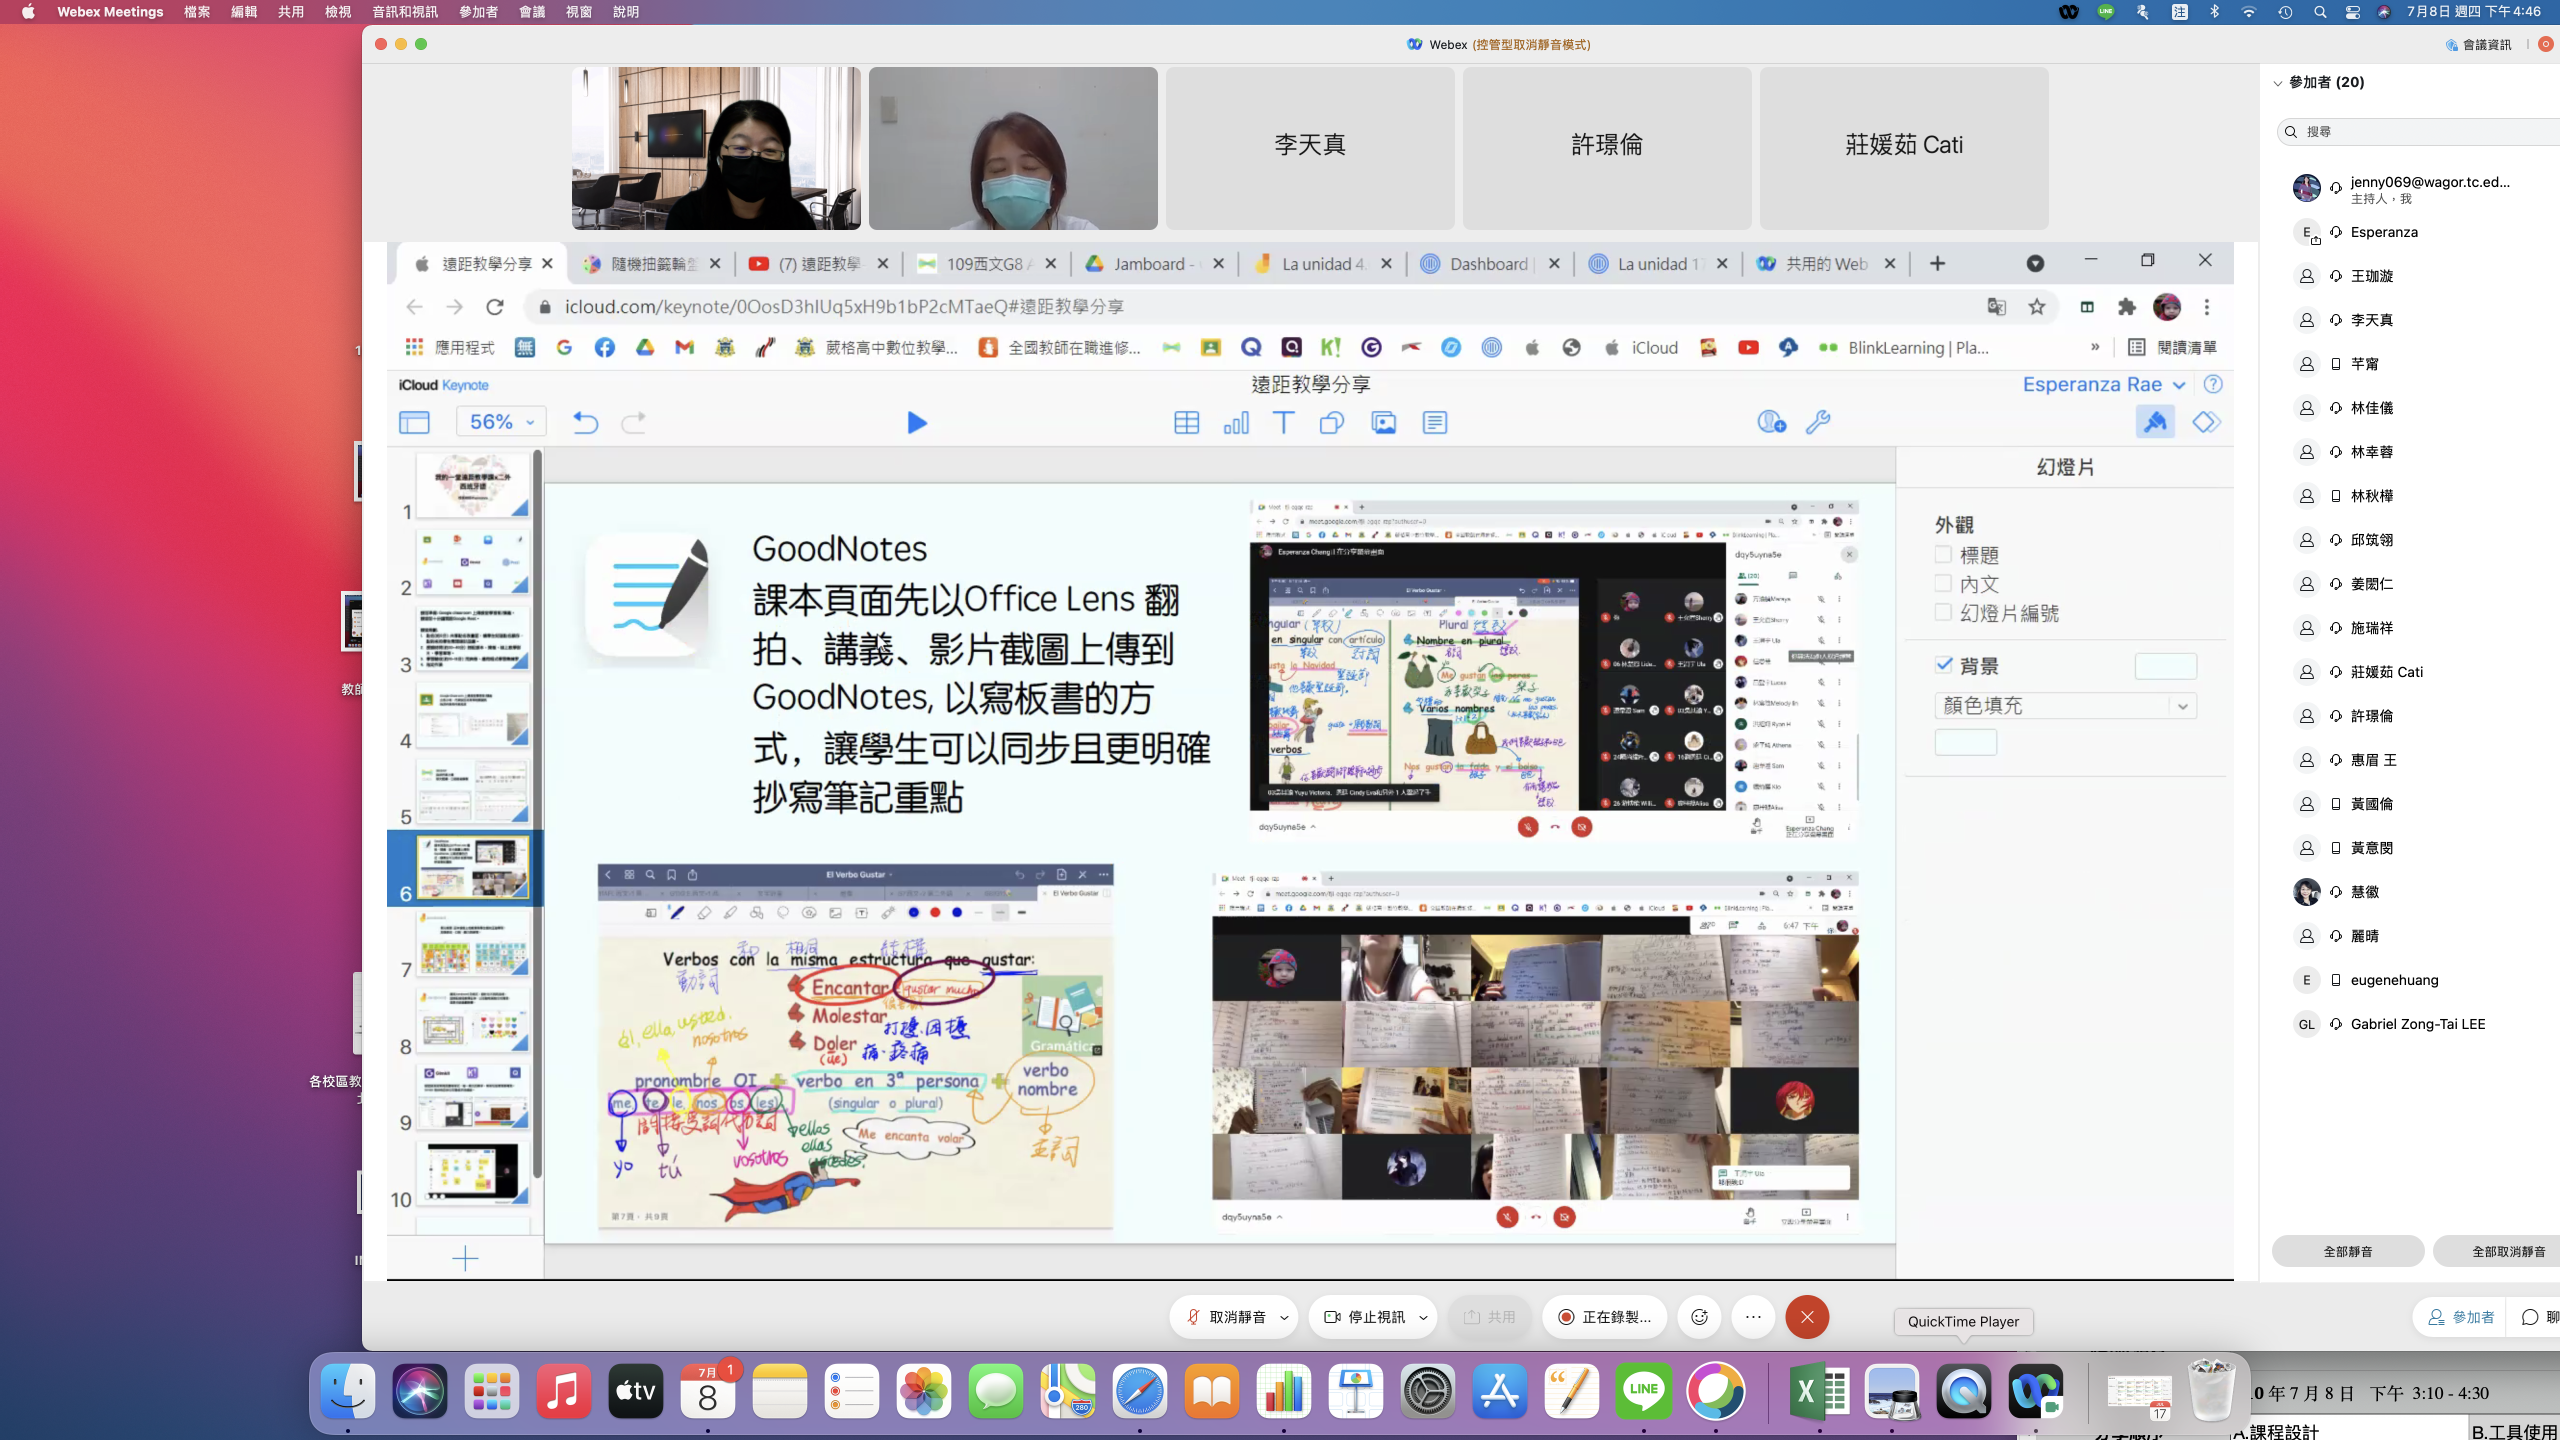This screenshot has width=2560, height=1440.
Task: Enable the 標題 checkbox
Action: tap(1943, 554)
